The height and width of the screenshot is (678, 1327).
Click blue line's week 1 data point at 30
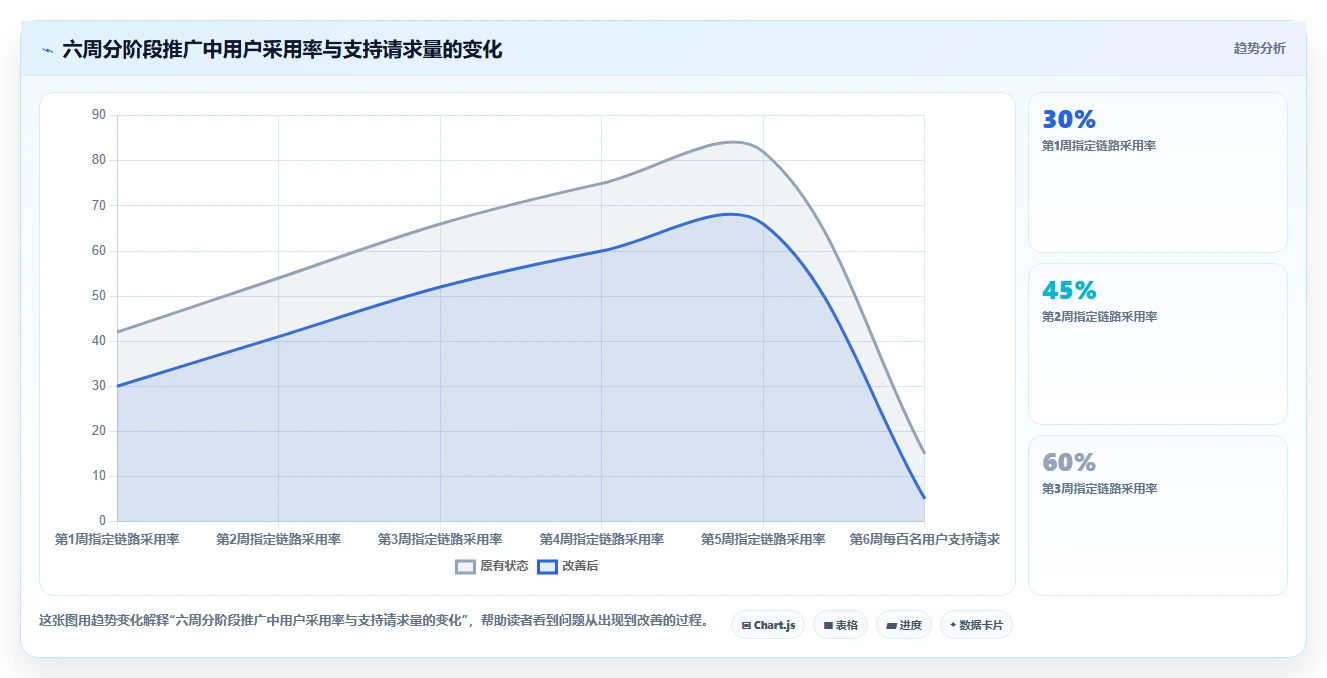coord(118,386)
